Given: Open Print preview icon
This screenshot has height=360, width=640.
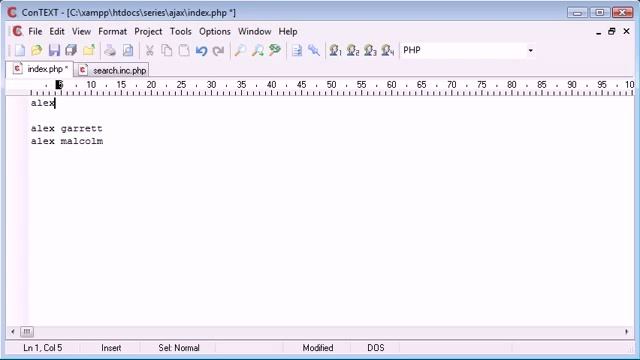Looking at the screenshot, I should [x=128, y=51].
